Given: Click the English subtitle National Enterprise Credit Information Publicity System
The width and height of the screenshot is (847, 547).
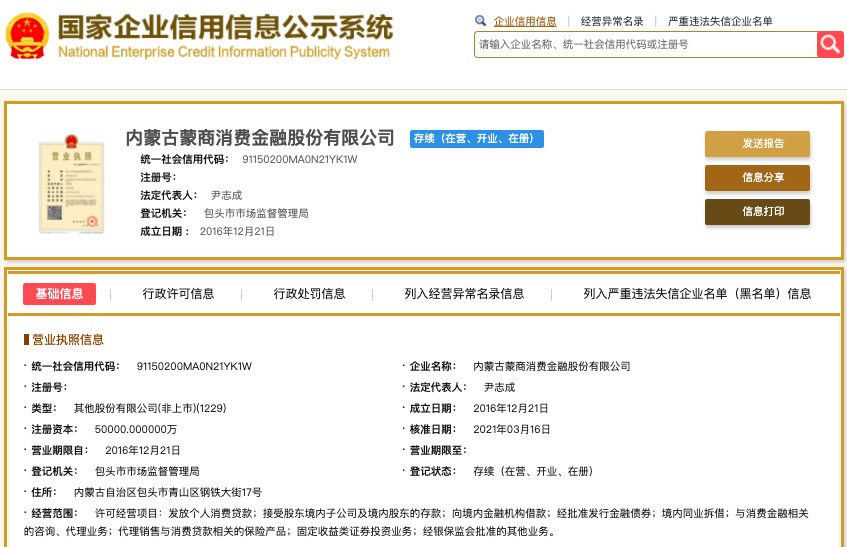Looking at the screenshot, I should [224, 52].
